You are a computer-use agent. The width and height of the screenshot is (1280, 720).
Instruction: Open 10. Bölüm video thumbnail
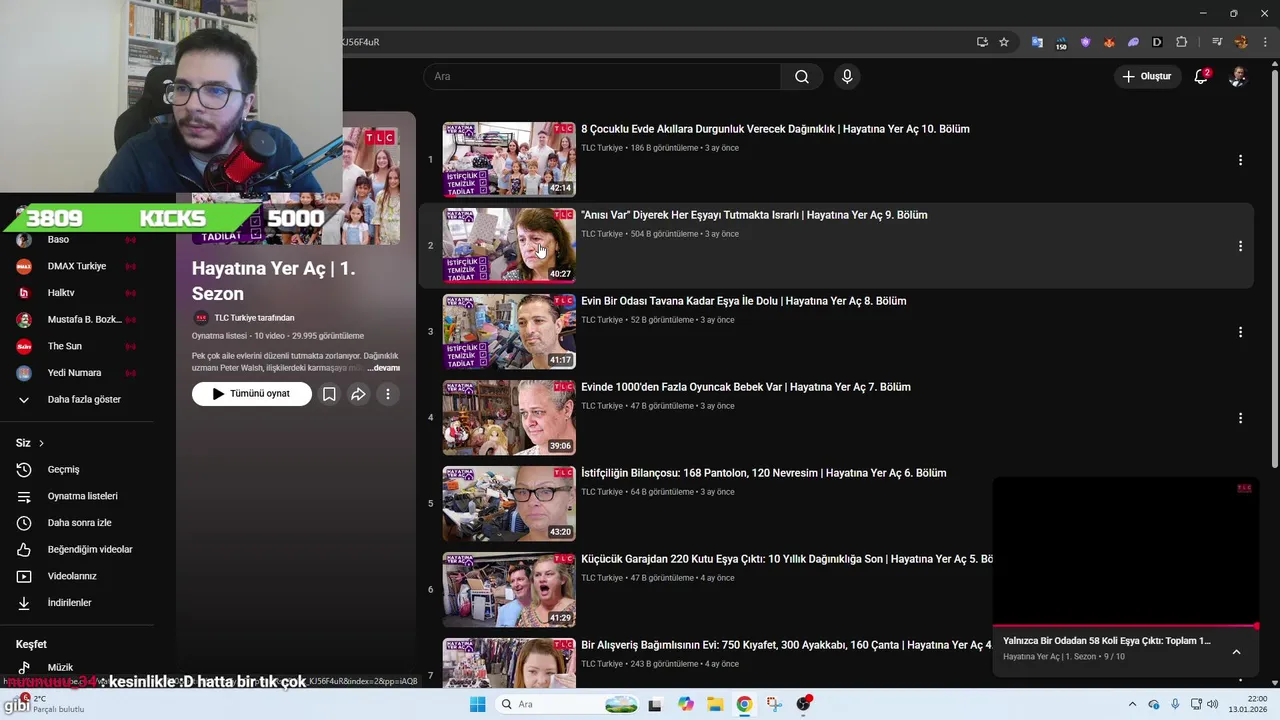[x=509, y=159]
